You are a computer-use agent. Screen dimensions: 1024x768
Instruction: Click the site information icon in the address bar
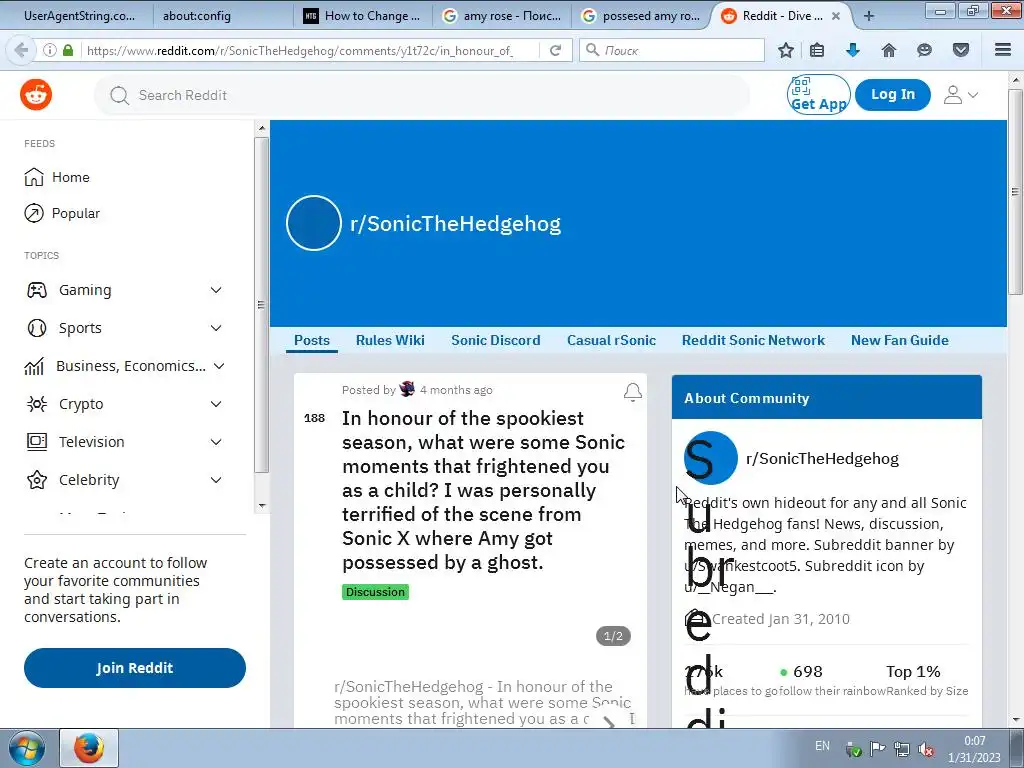[50, 50]
